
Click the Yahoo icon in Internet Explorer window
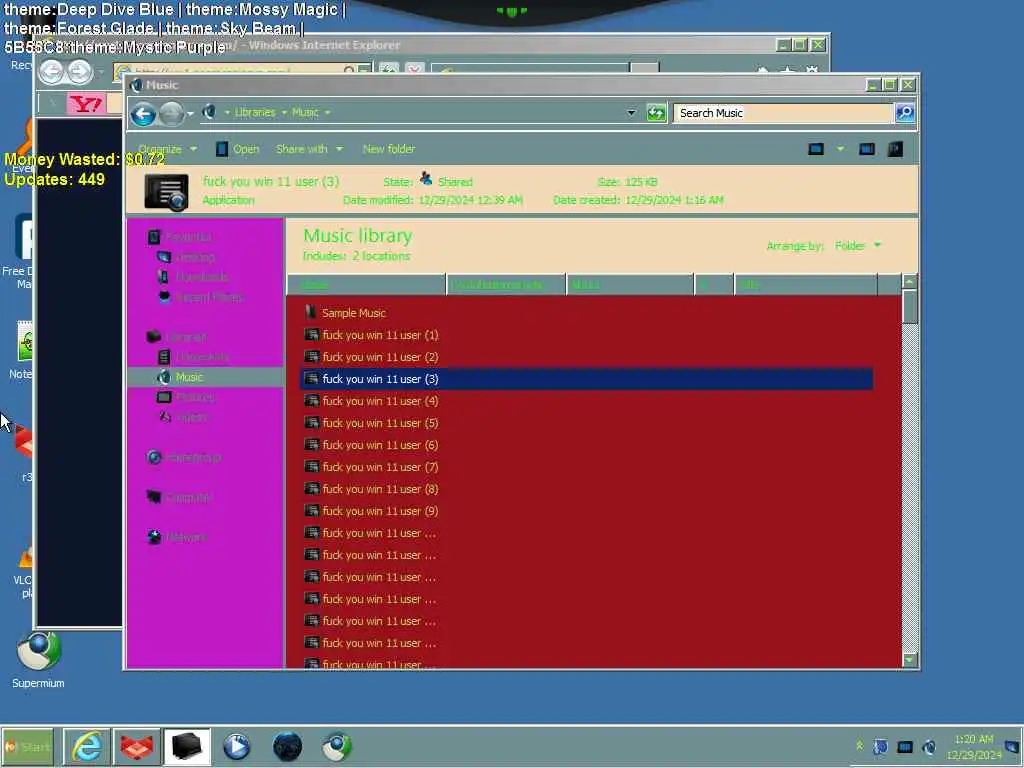tap(86, 104)
